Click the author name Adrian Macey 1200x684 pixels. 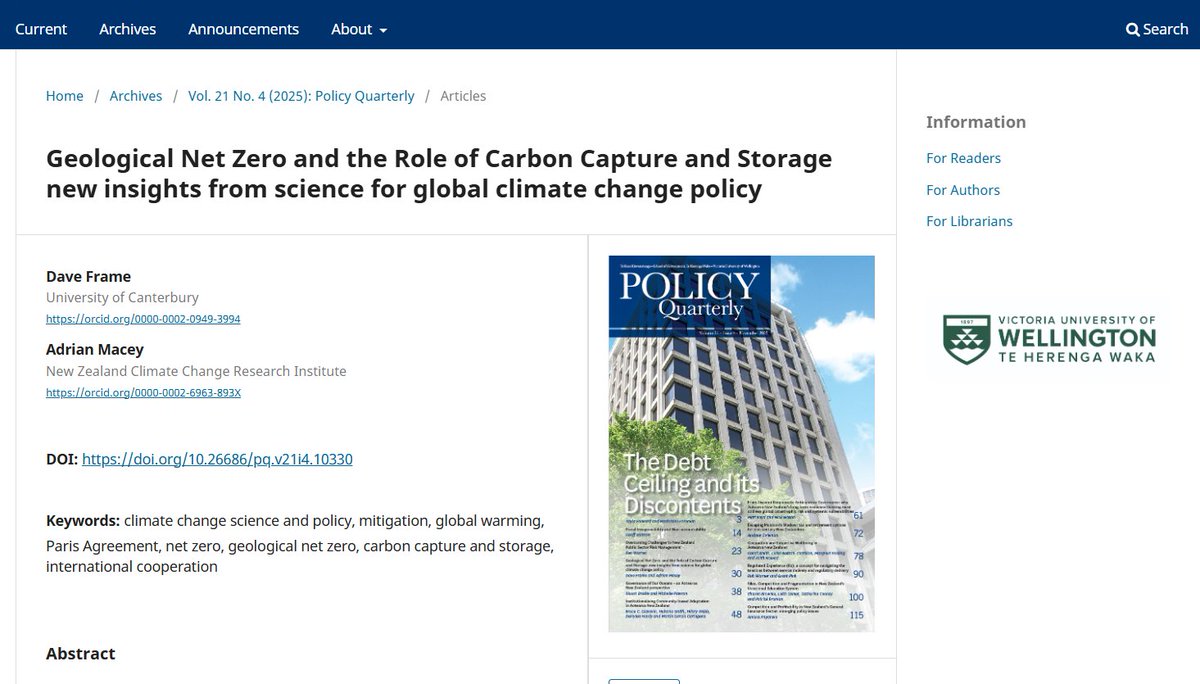click(95, 349)
